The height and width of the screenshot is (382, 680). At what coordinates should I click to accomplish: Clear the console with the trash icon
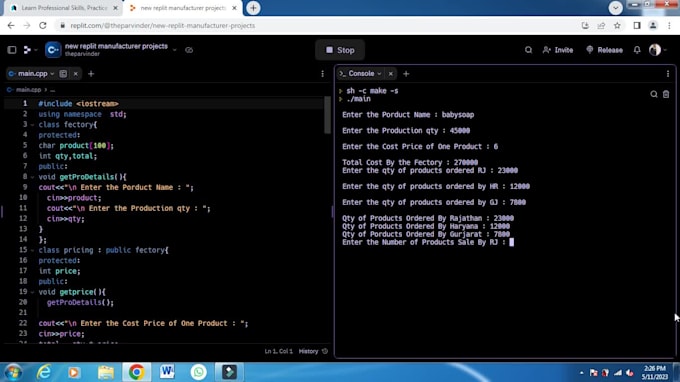tap(666, 94)
